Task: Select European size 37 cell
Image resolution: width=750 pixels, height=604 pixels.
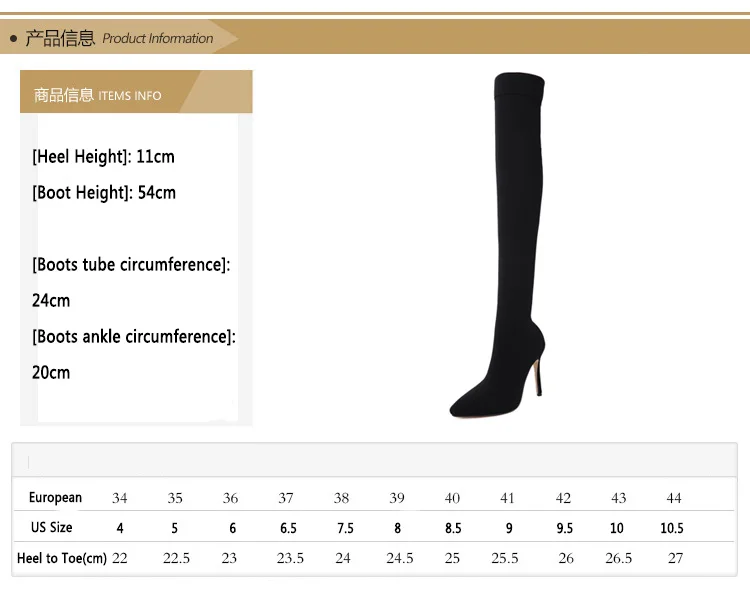Action: [x=286, y=498]
